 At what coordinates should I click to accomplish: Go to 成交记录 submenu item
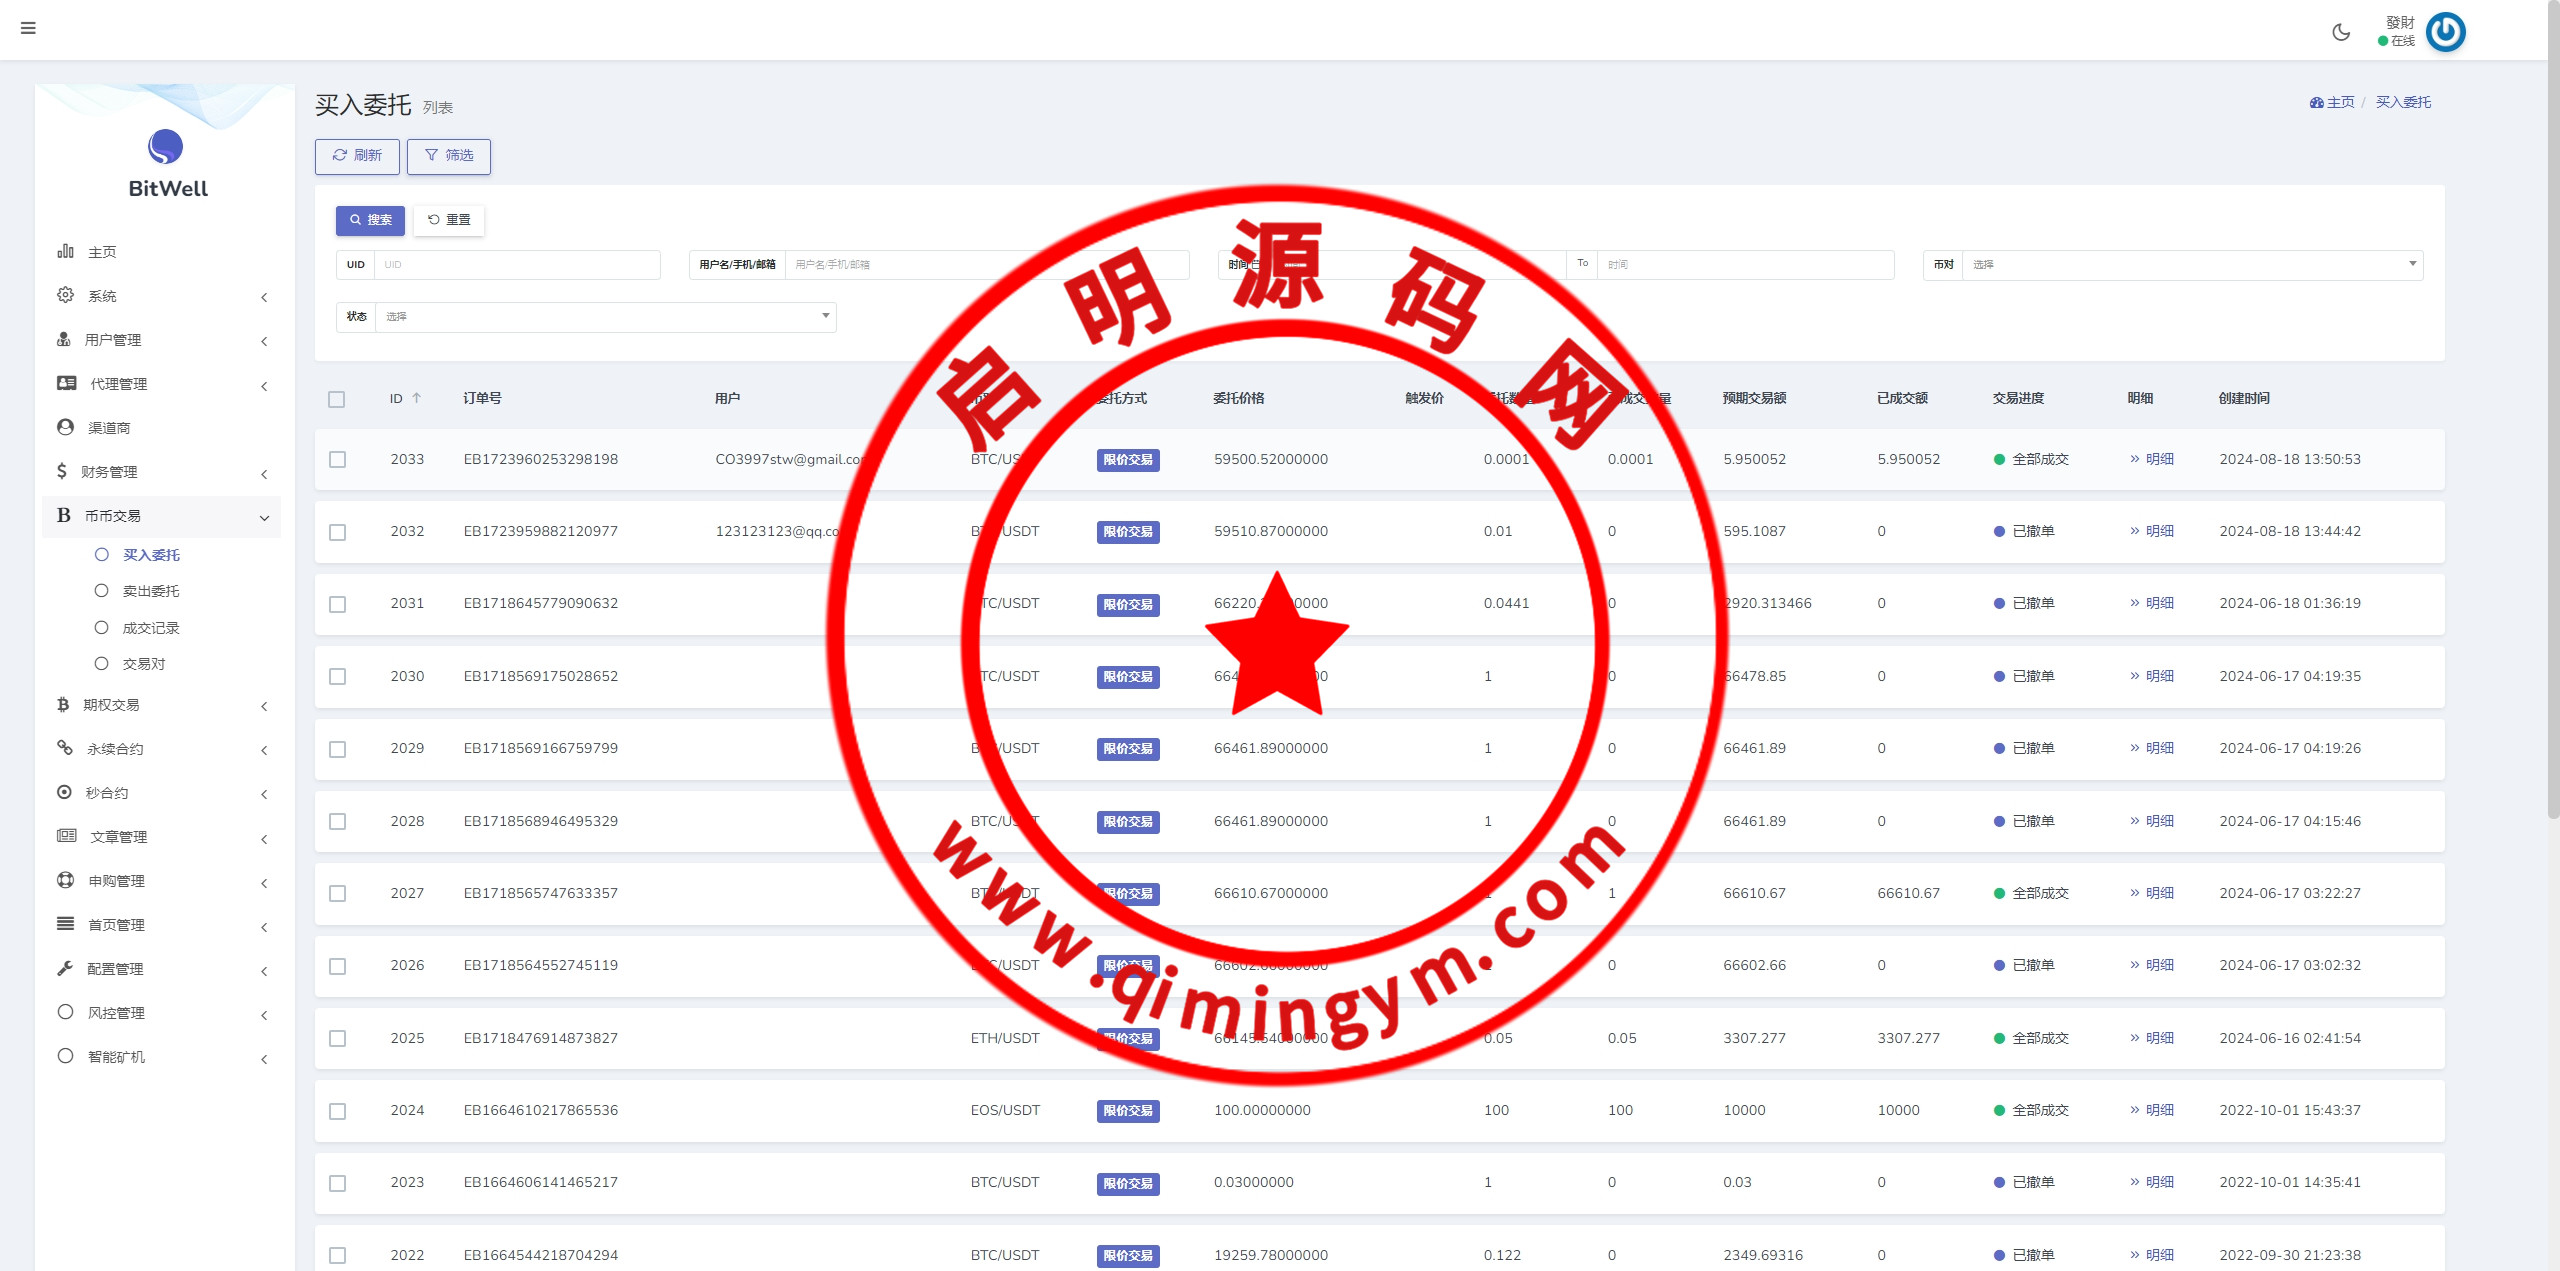[151, 628]
